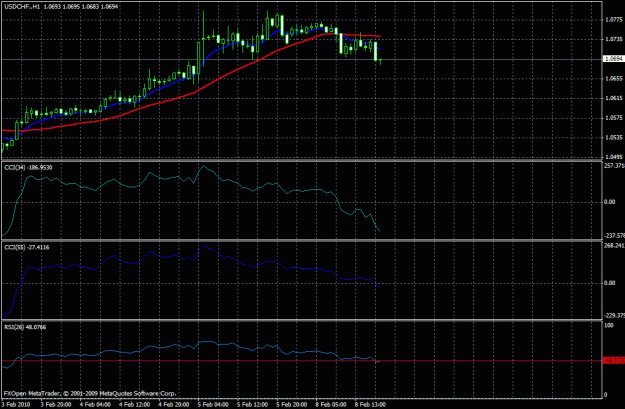Click the -237.578 scale value
Screen dimensions: 625x409
tap(614, 236)
